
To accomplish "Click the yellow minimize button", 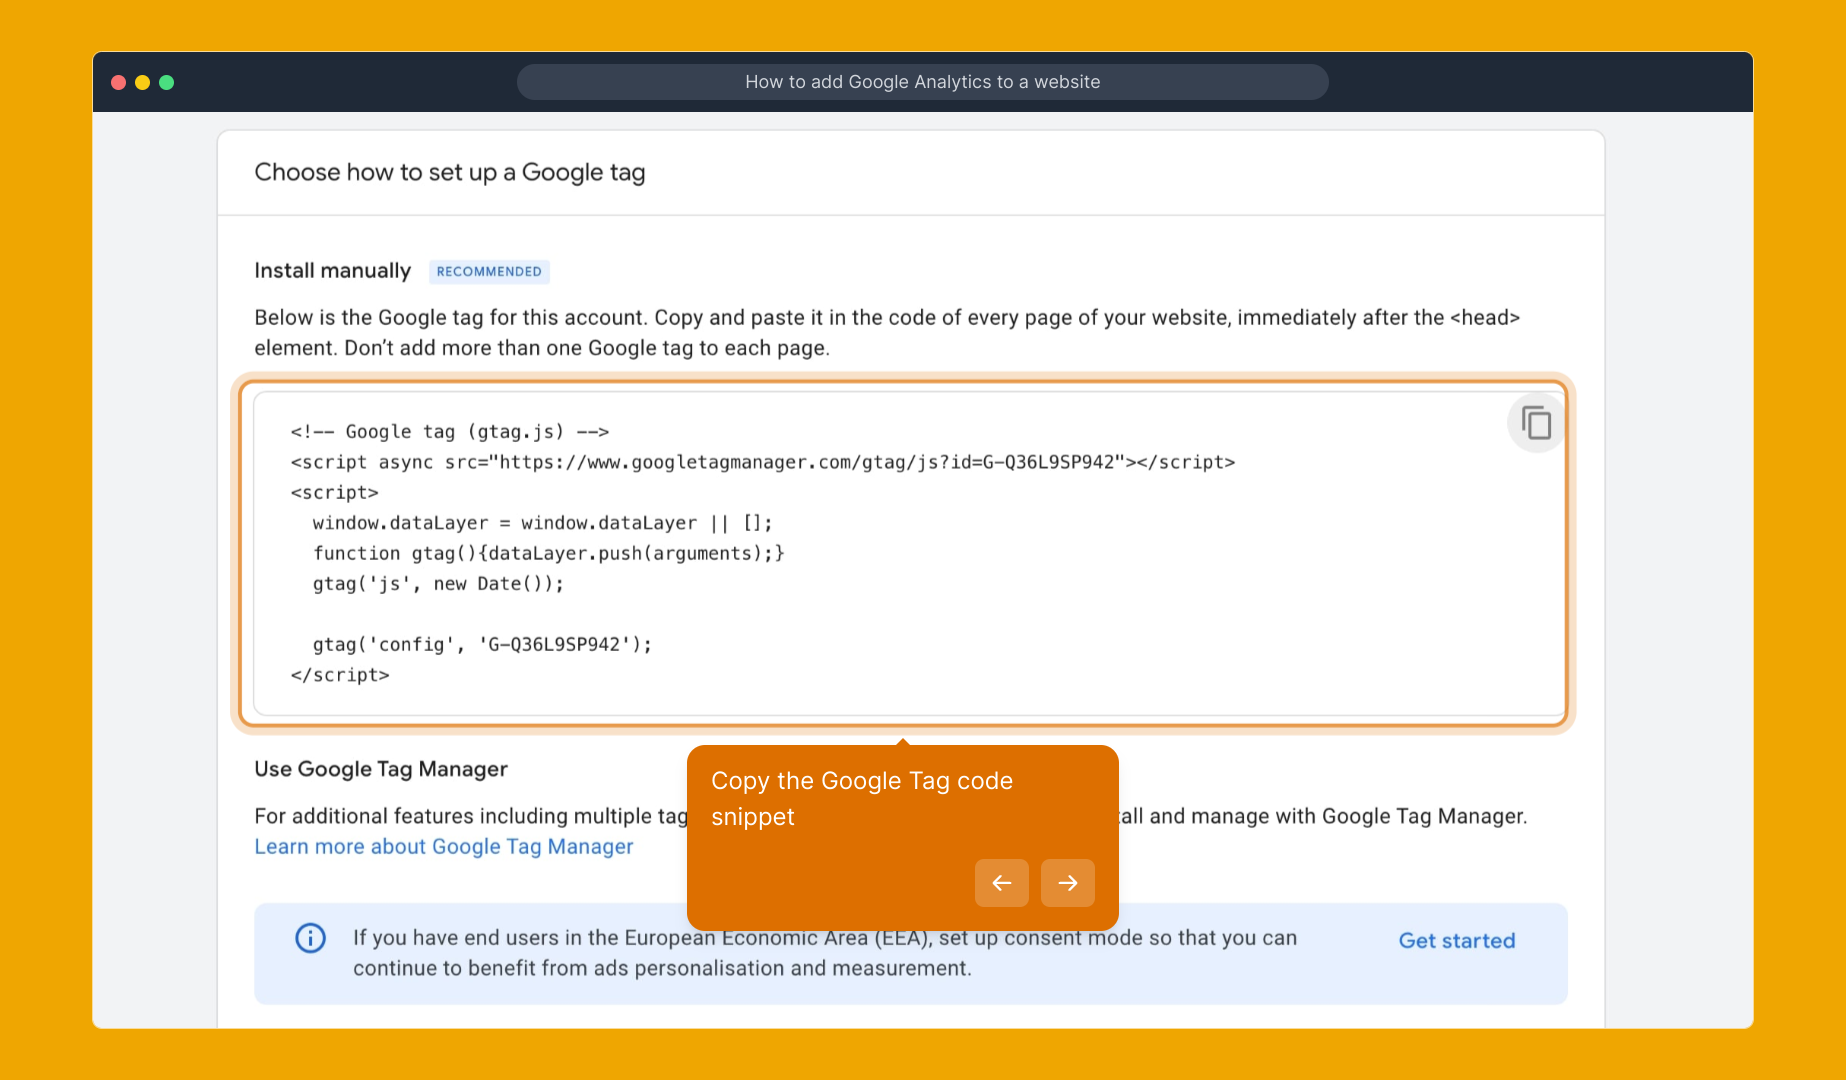I will [x=143, y=82].
